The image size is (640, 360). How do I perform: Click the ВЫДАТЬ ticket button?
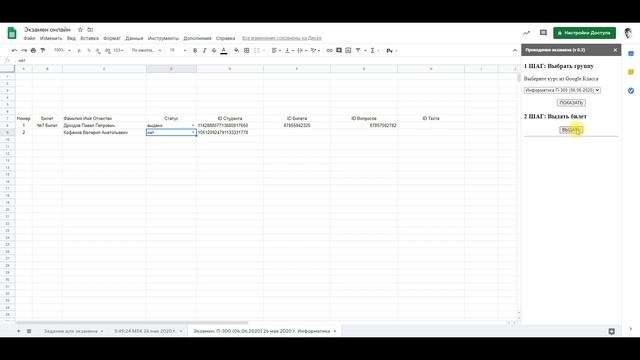pos(571,130)
